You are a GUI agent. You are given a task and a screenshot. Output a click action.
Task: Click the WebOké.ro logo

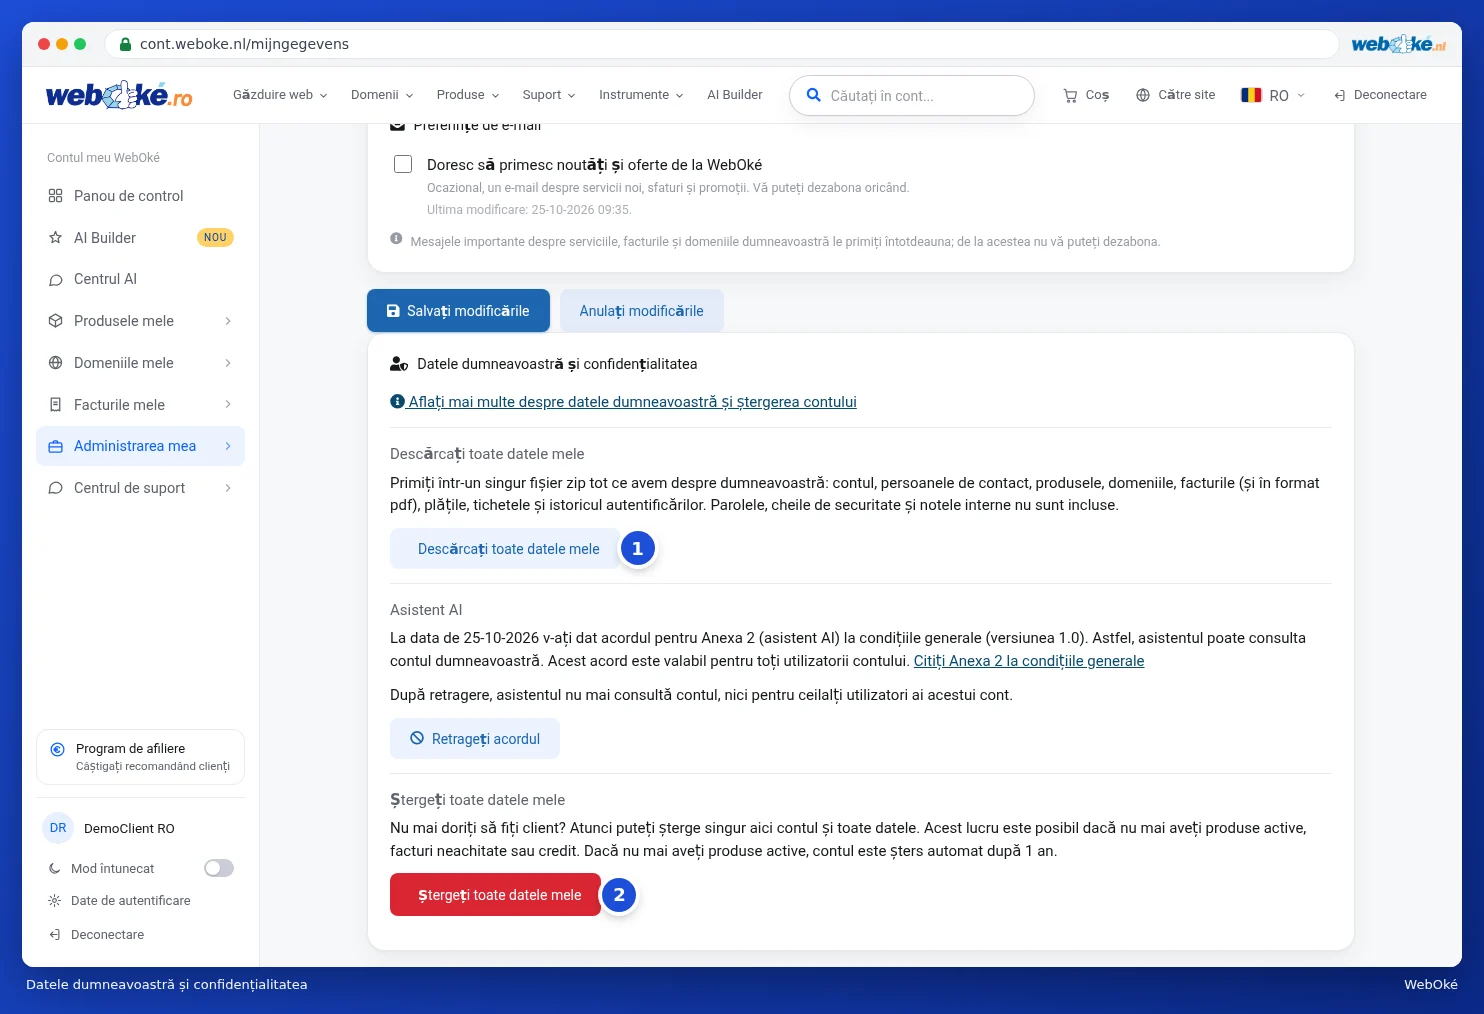(119, 95)
